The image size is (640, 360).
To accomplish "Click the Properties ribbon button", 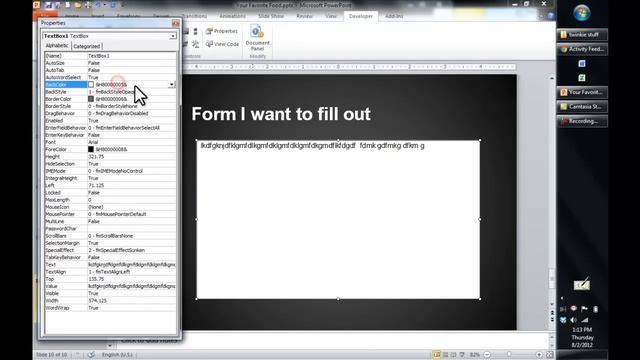I will coord(222,31).
